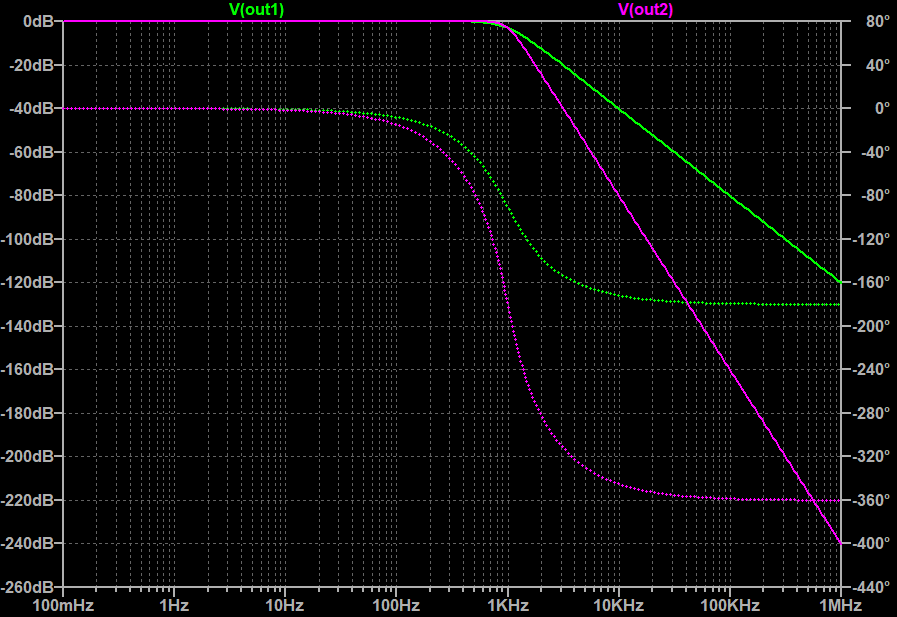Click the -60dB magnitude axis label
Image resolution: width=897 pixels, height=617 pixels.
pos(31,152)
